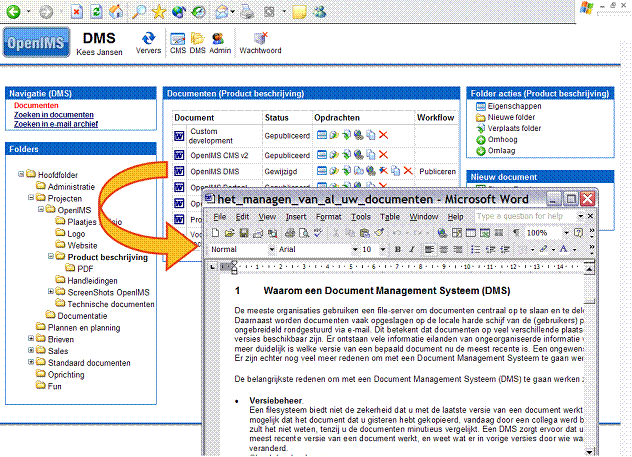632x457 pixels.
Task: Open the Admin module icon
Action: tap(218, 39)
